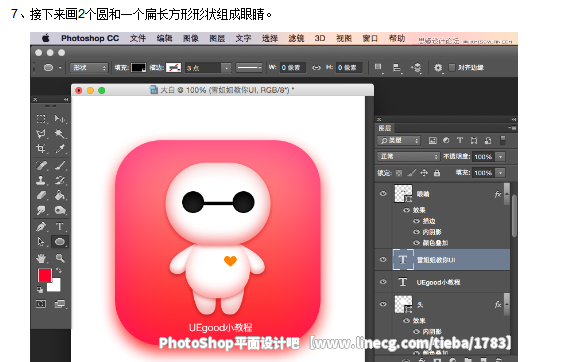Select the Magic Wand tool
Image resolution: width=567 pixels, height=362 pixels.
60,133
